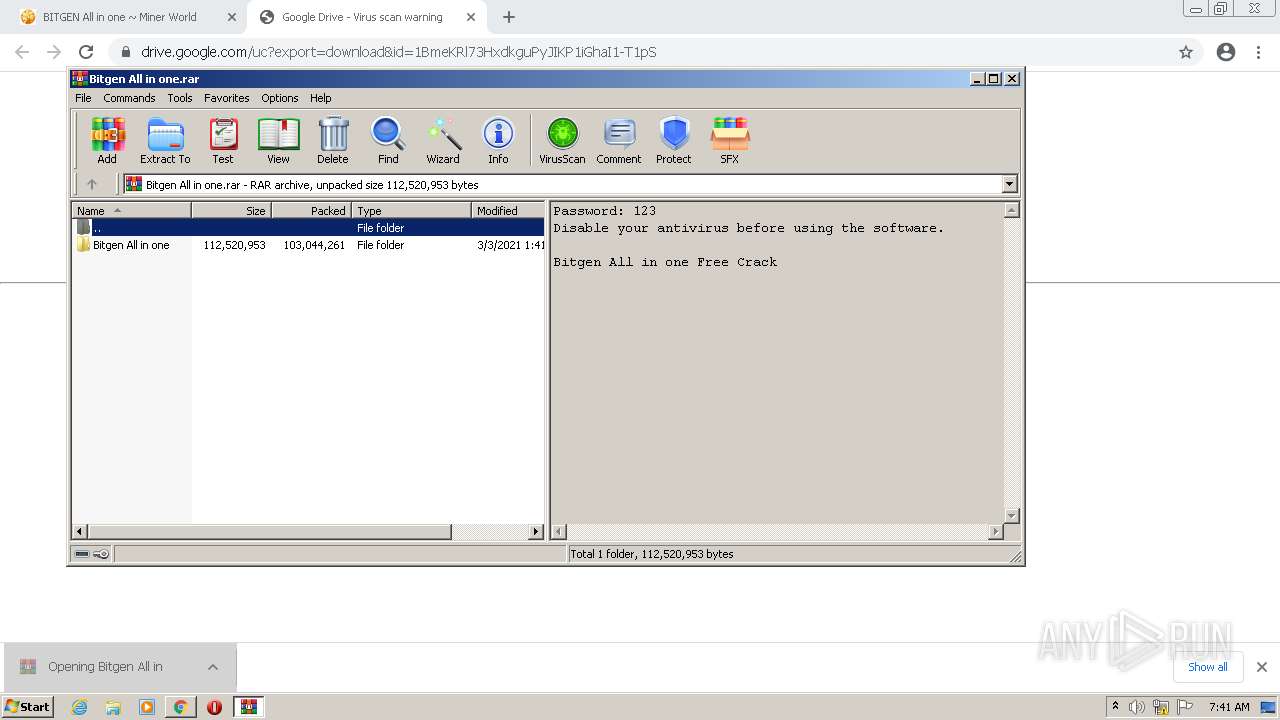Expand download item options chevron

[212, 667]
